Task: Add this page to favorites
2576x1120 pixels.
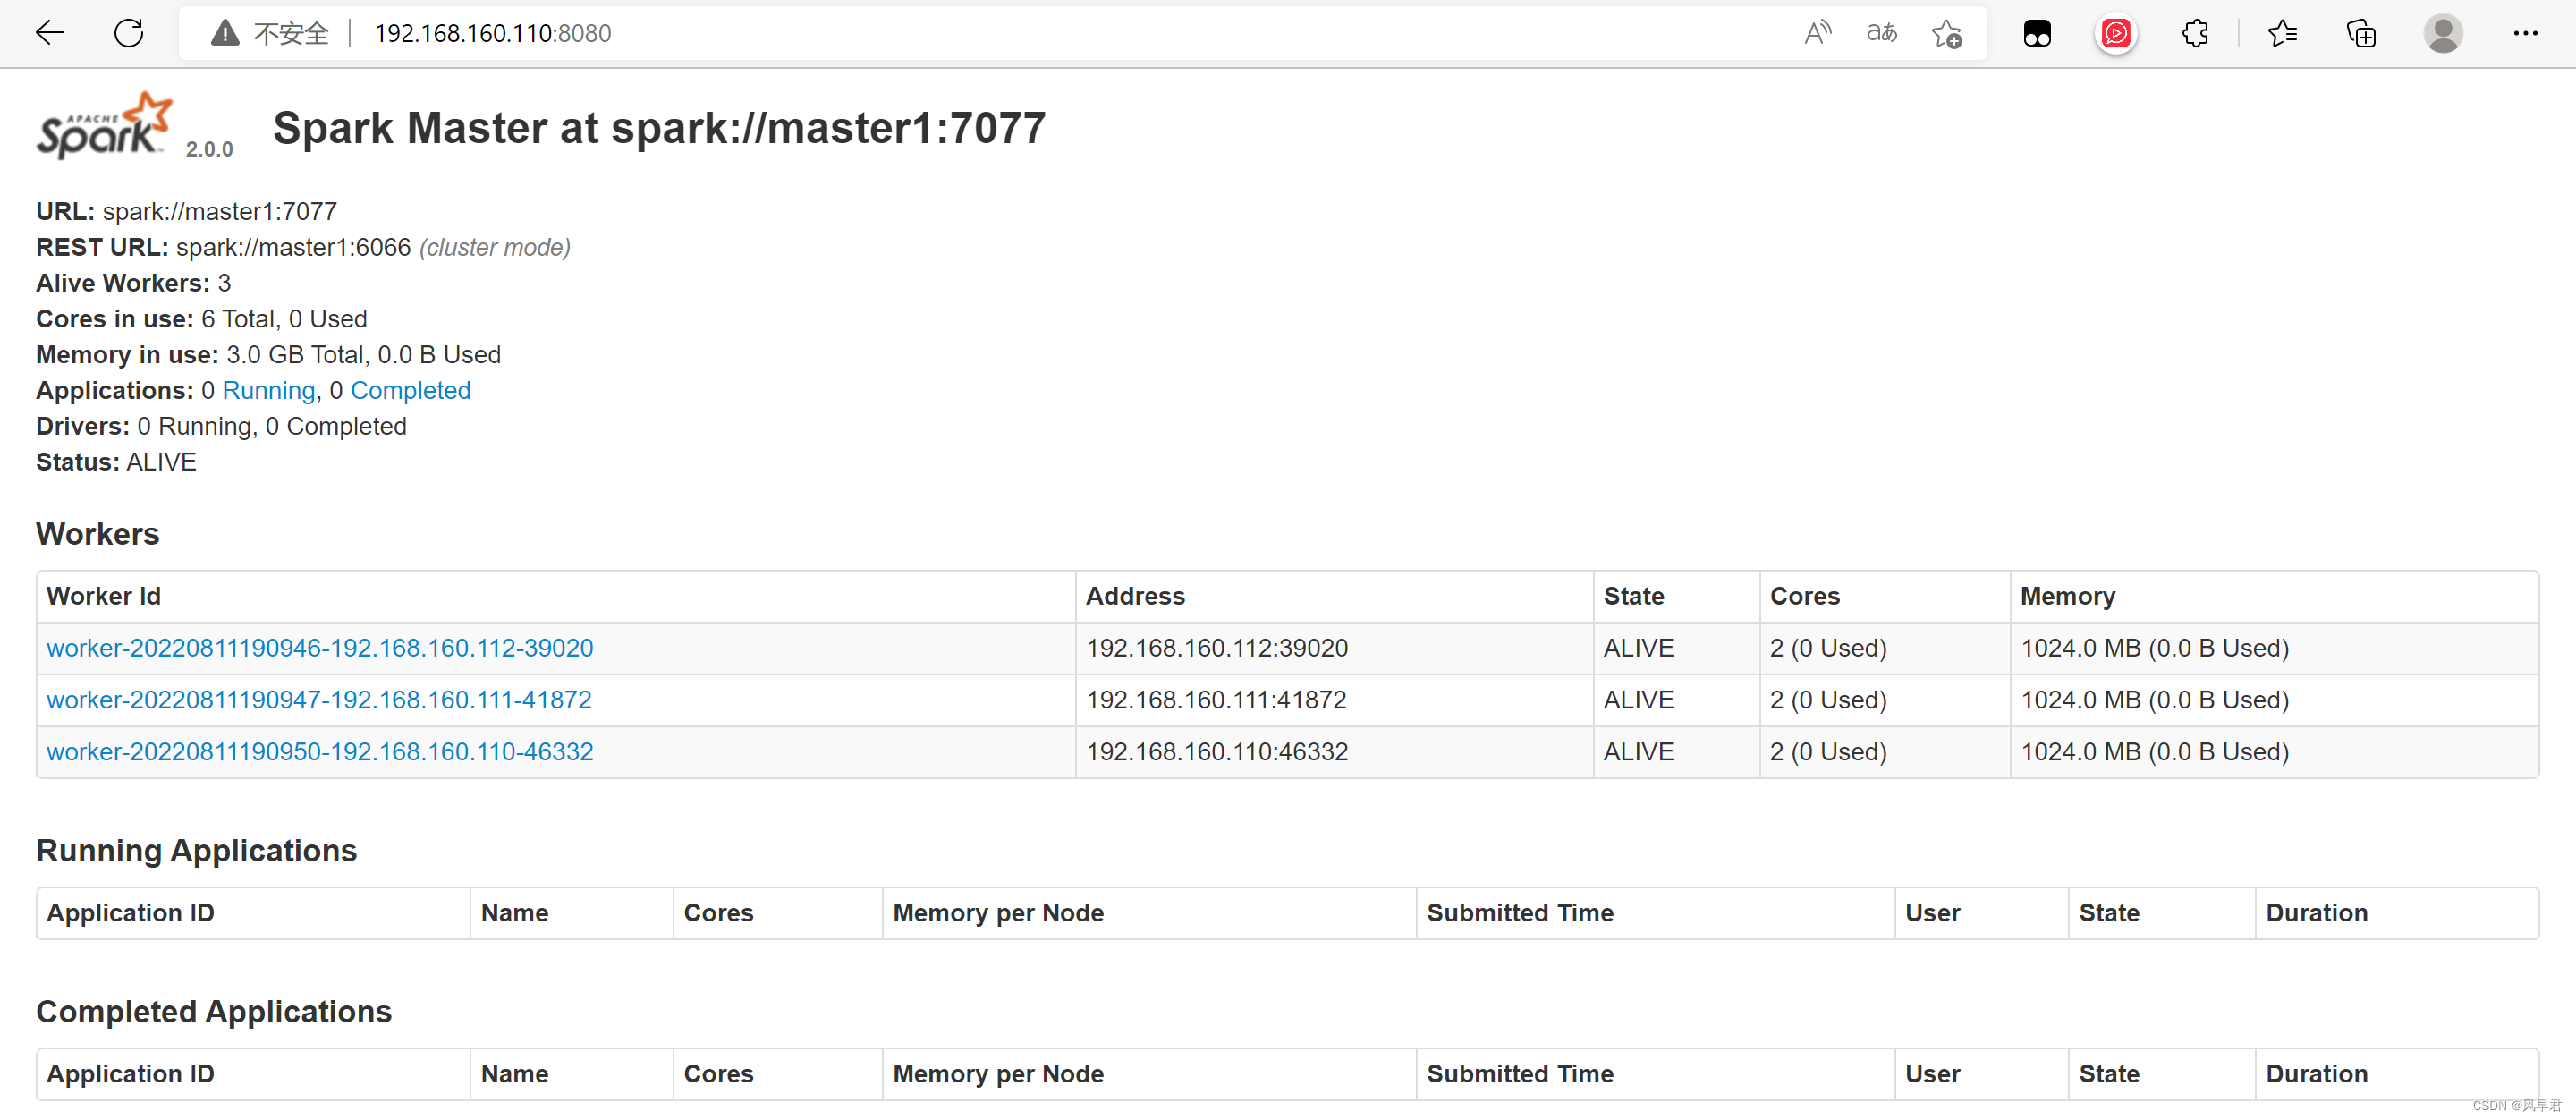Action: pyautogui.click(x=1946, y=34)
